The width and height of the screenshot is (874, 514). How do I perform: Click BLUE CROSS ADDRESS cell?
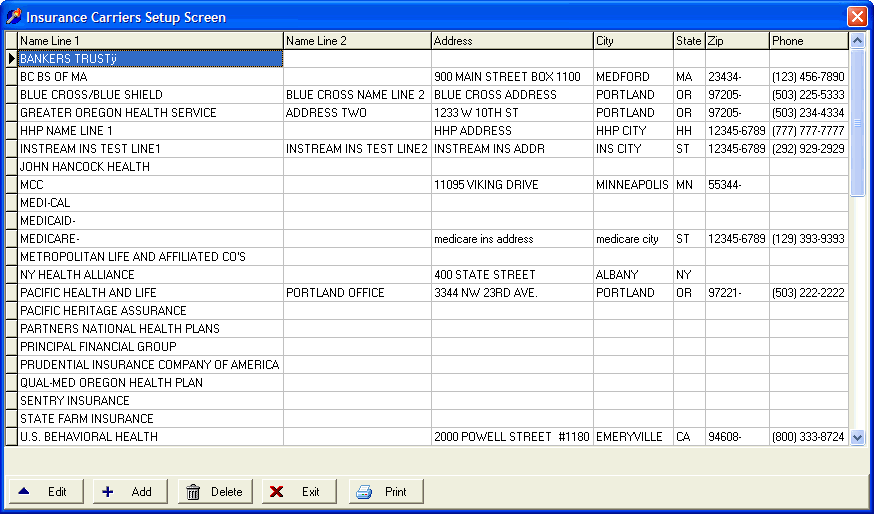[x=512, y=95]
